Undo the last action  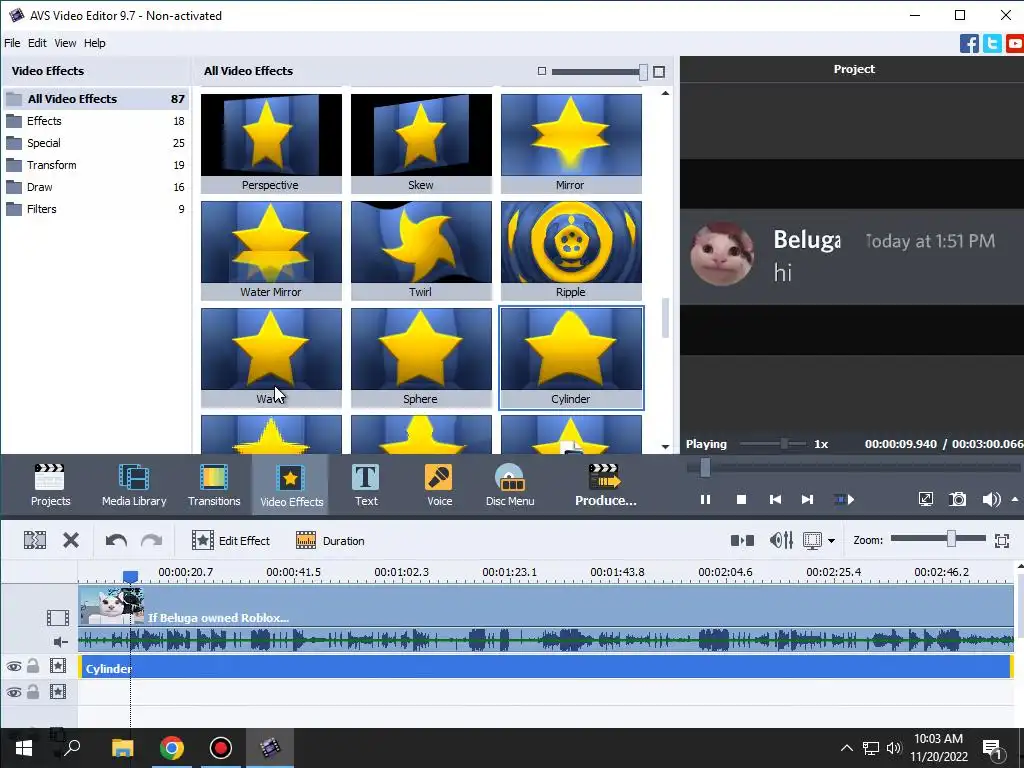click(x=116, y=540)
